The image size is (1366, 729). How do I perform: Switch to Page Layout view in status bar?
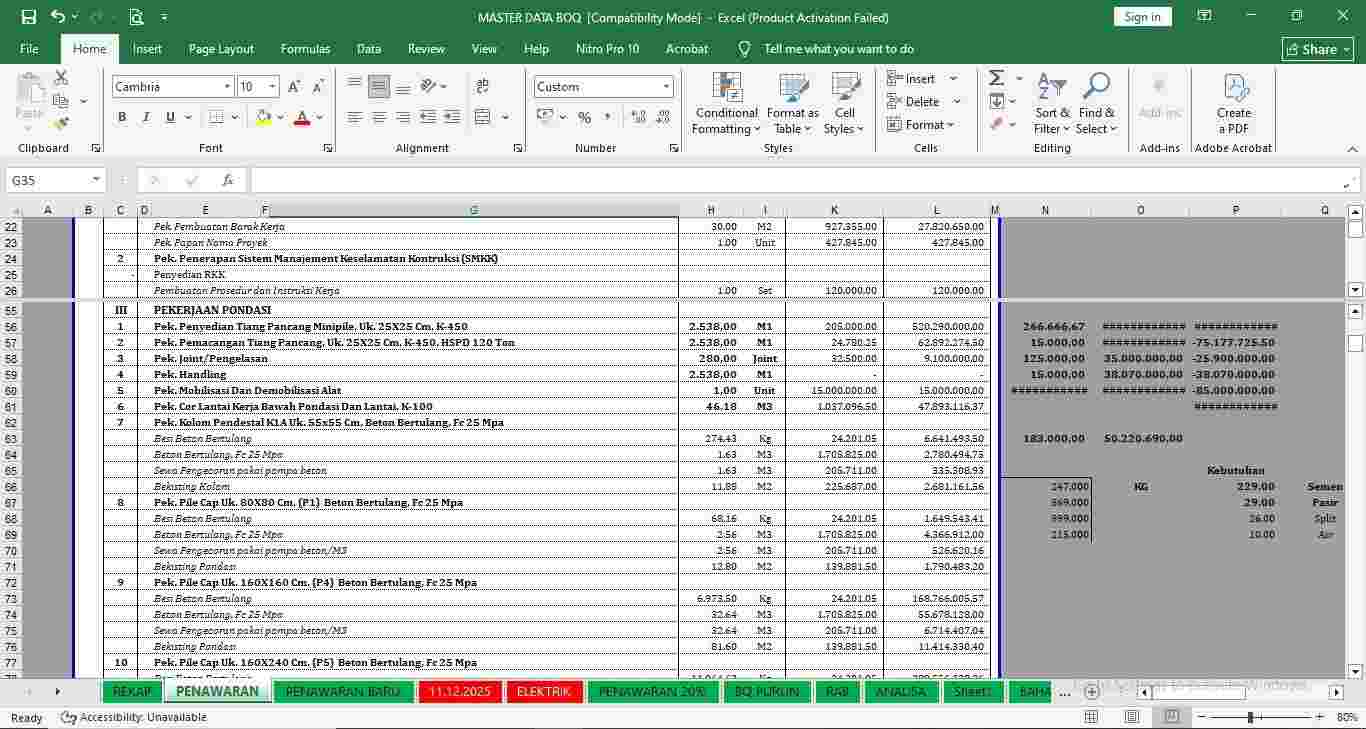pyautogui.click(x=1131, y=717)
